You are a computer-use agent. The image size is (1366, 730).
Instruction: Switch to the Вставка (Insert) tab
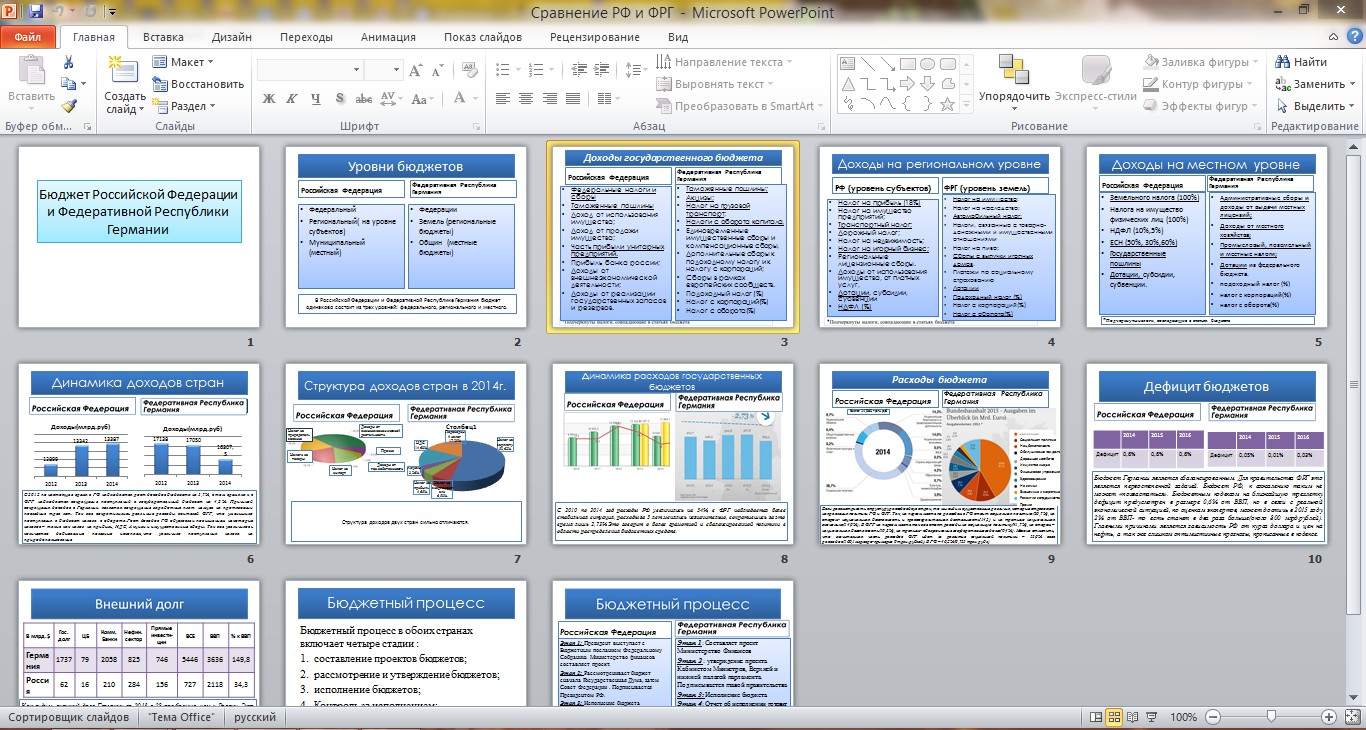point(163,37)
